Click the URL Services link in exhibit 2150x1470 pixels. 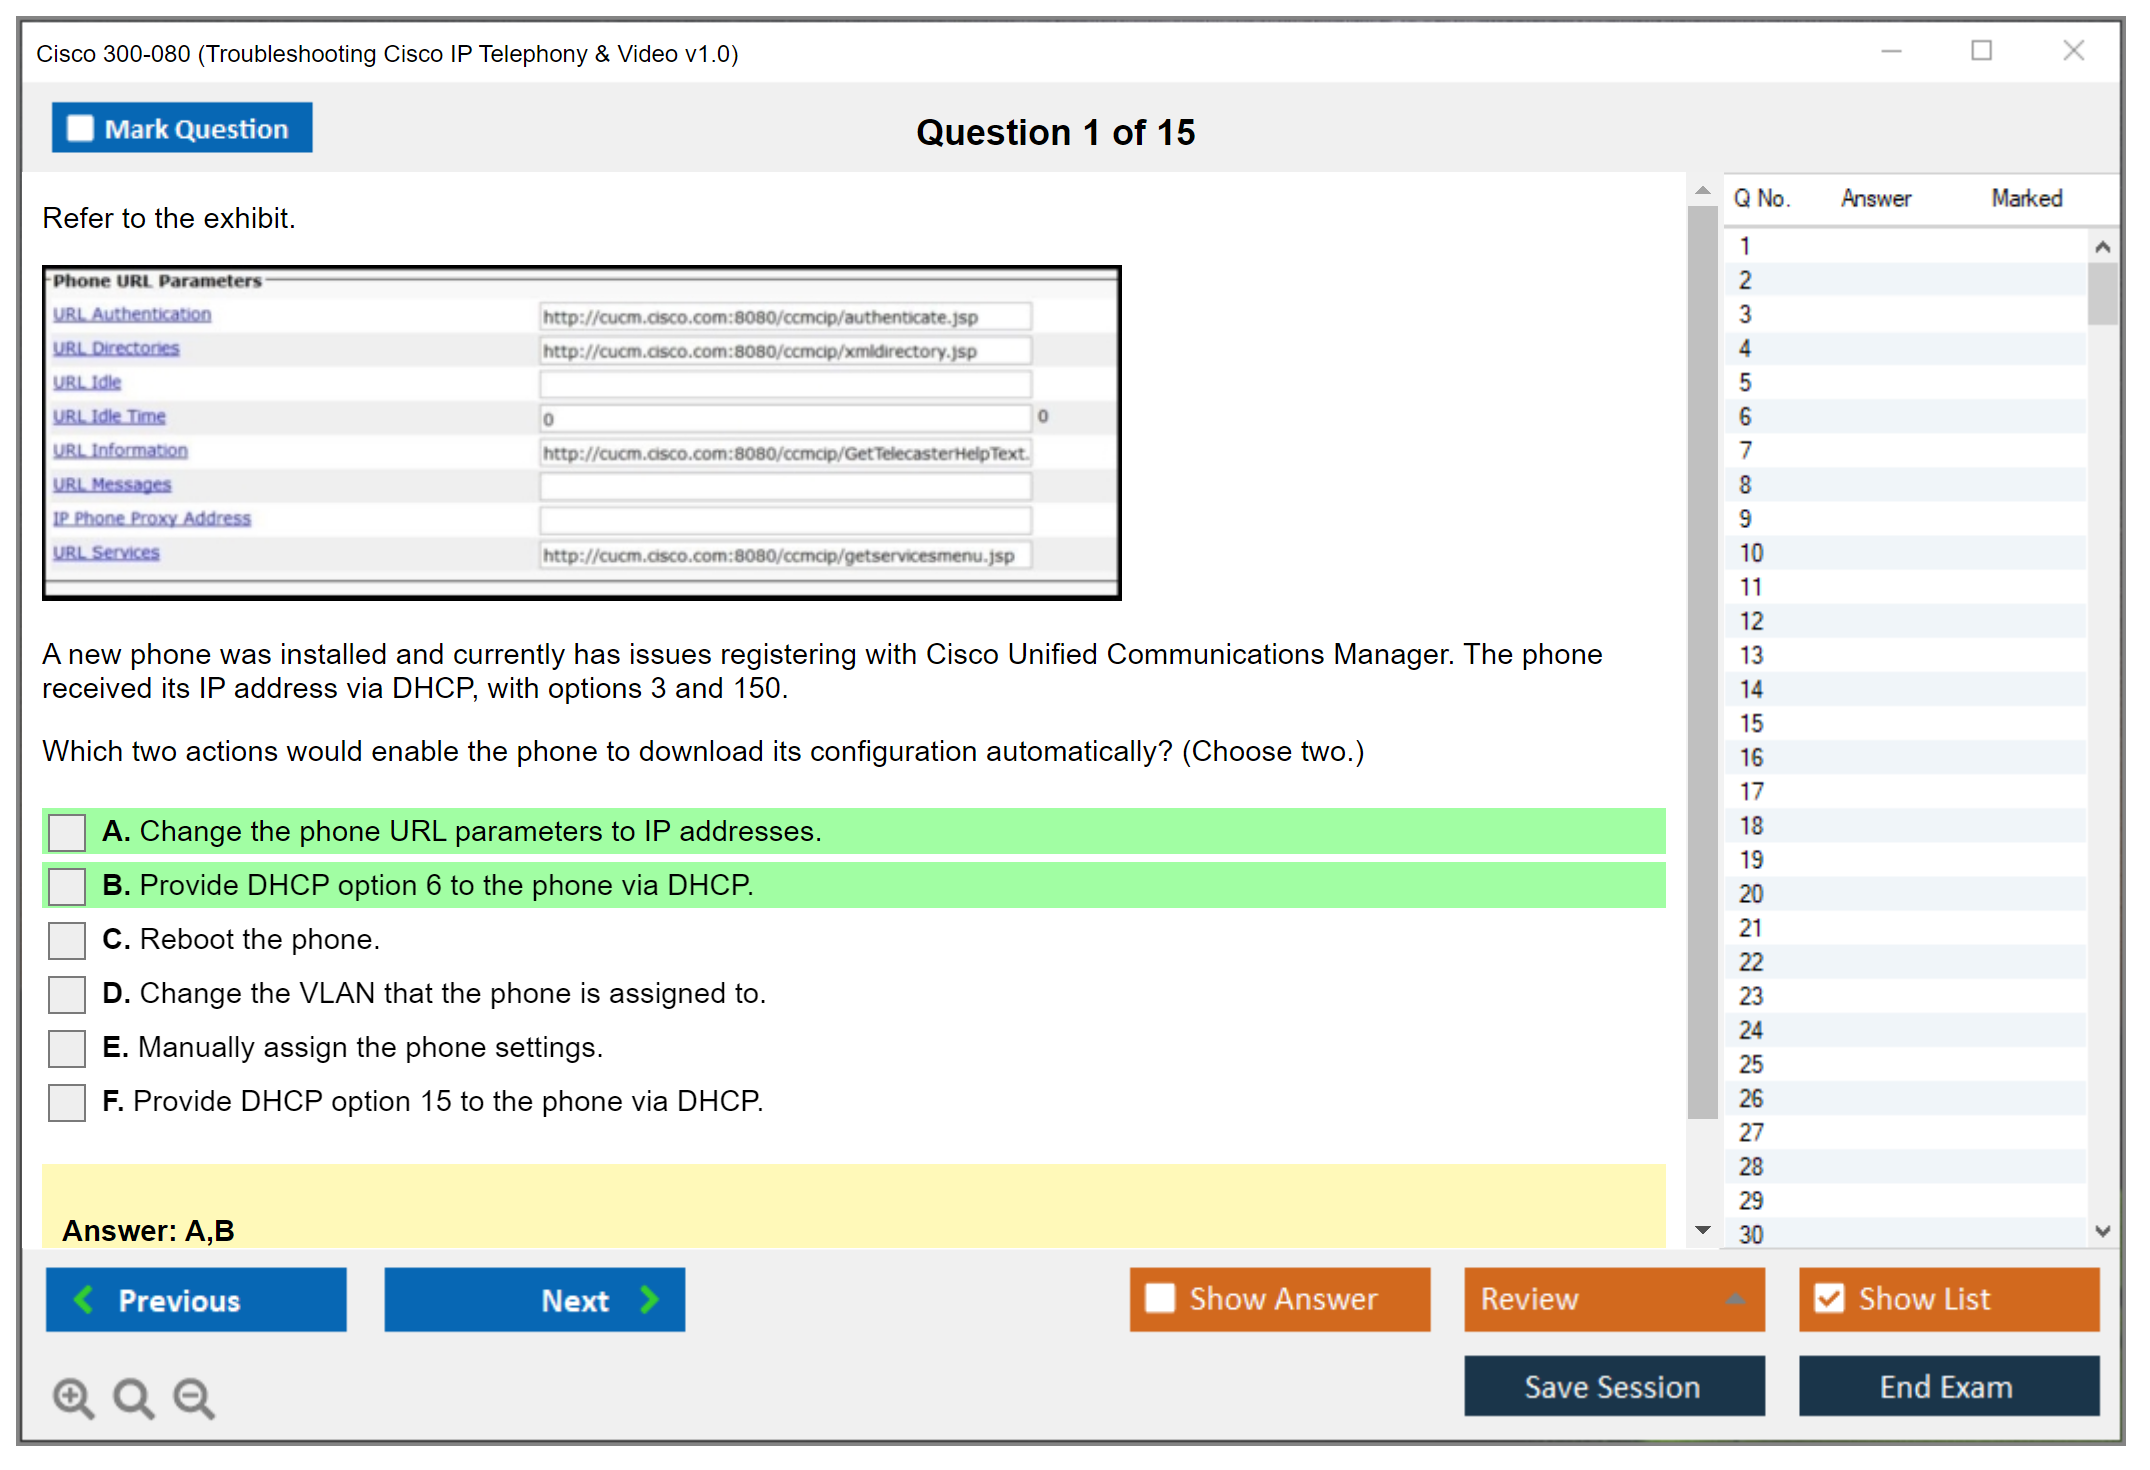click(106, 552)
